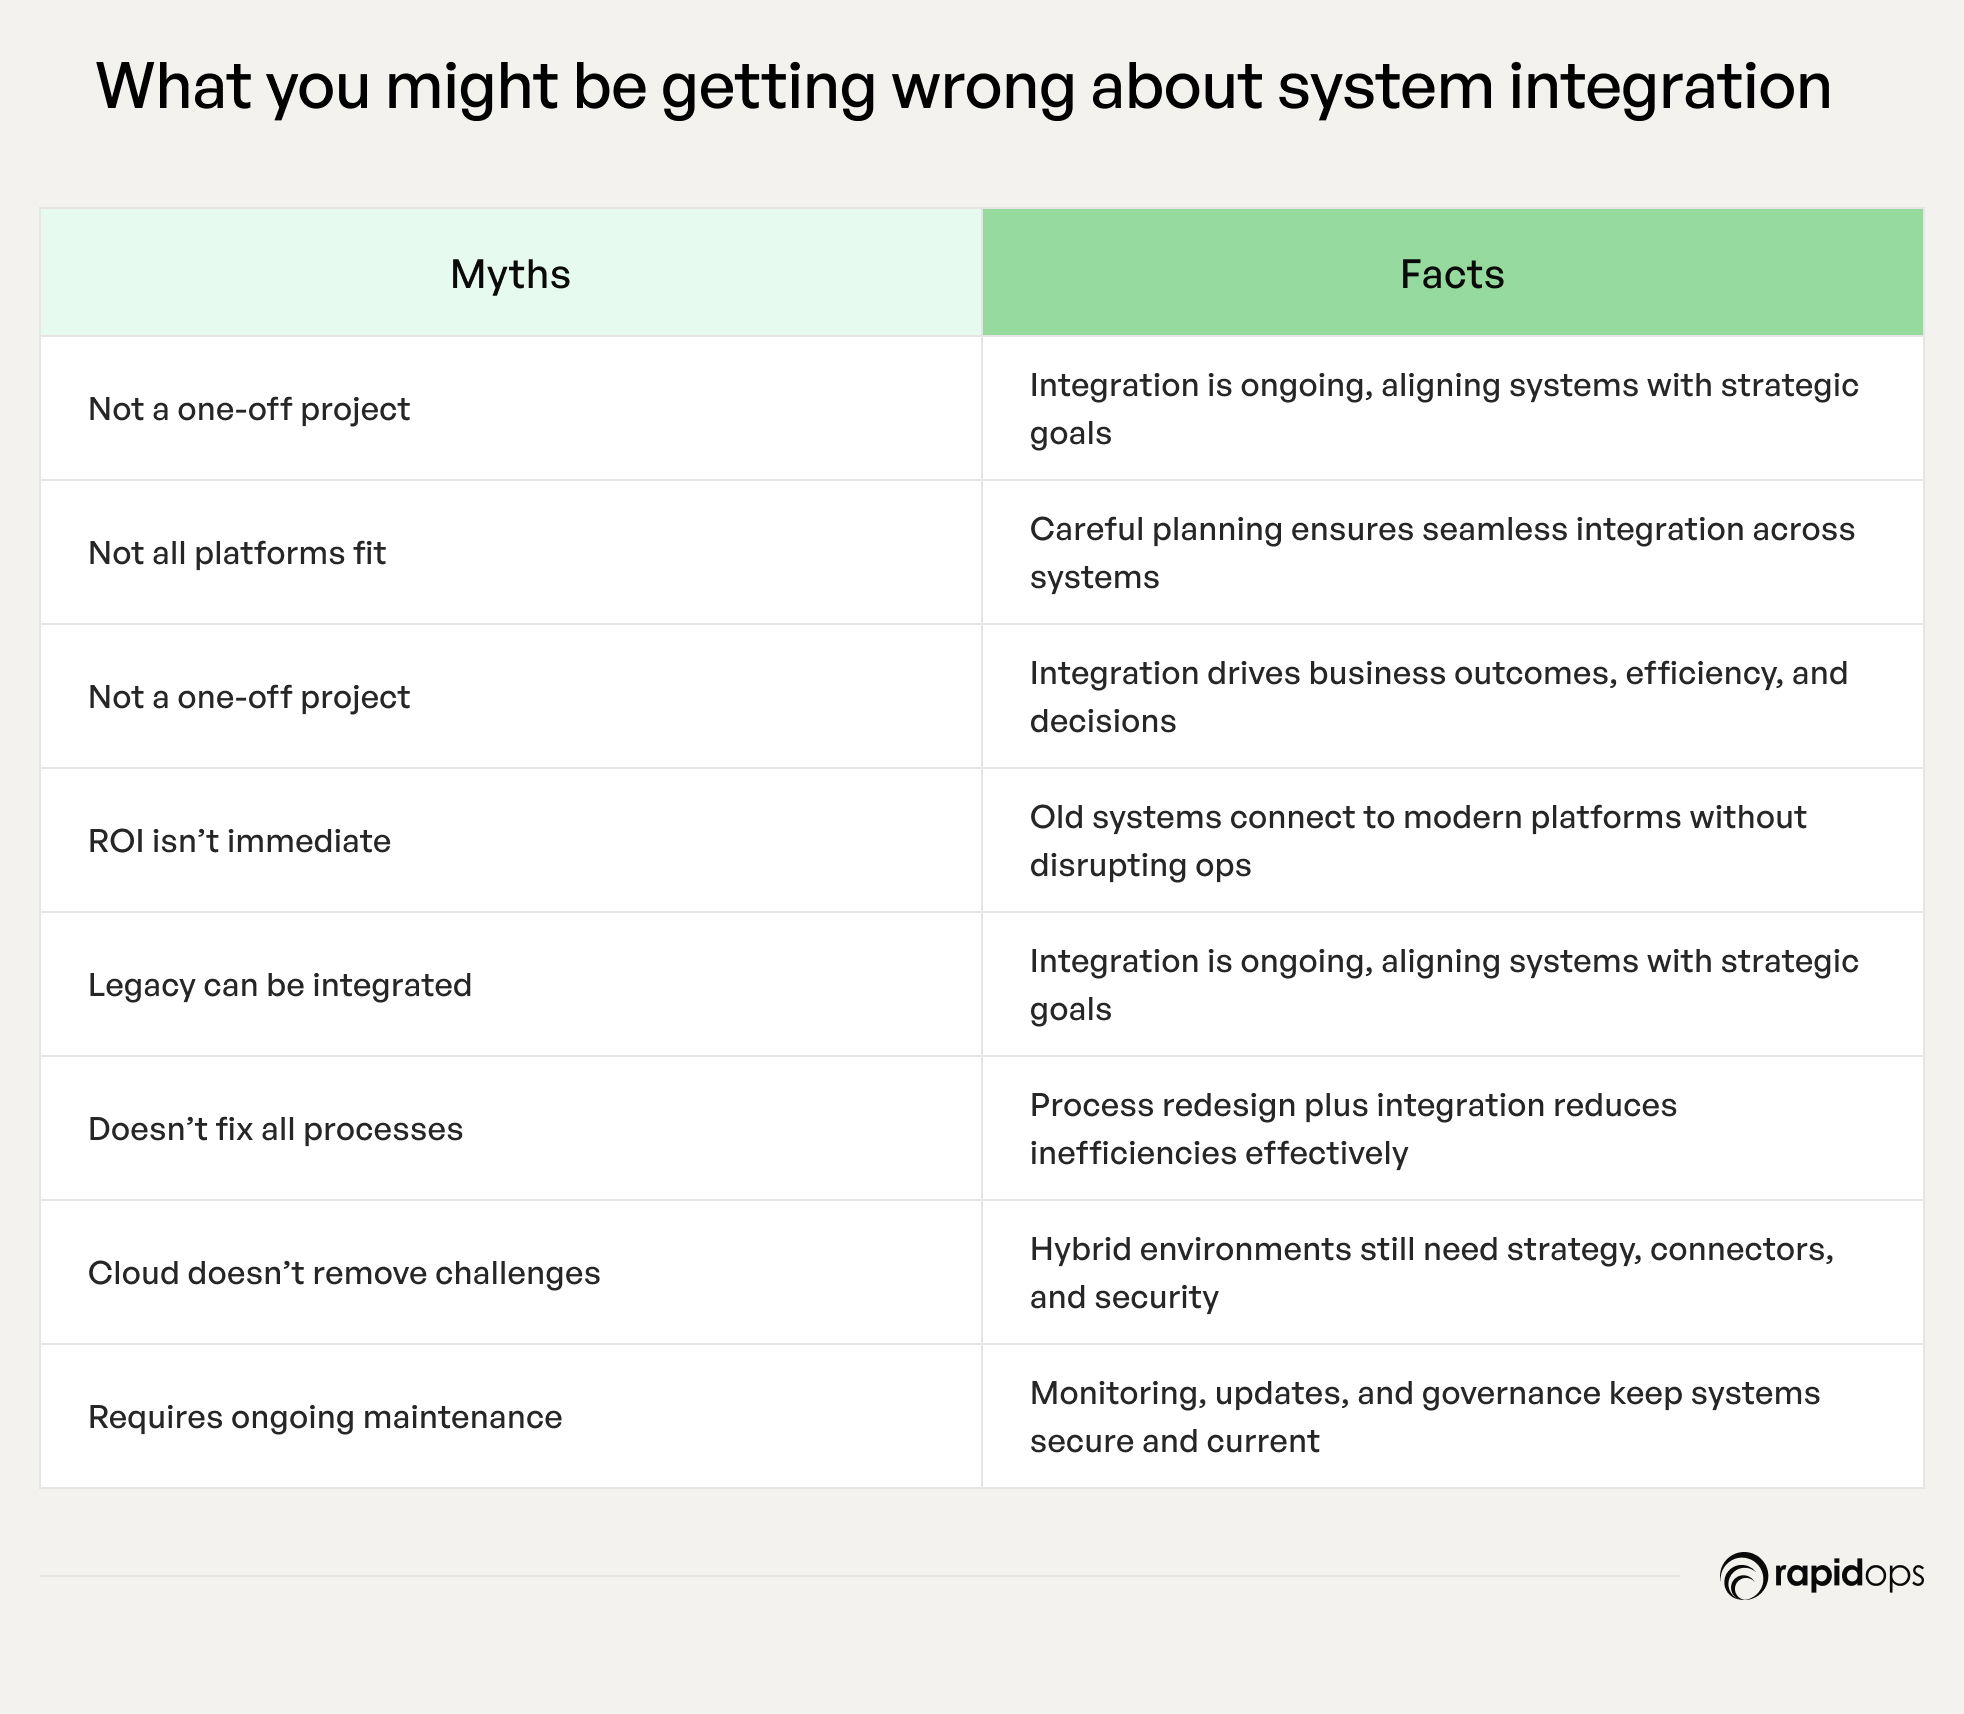Select the 'Careful planning ensures seamless integration' fact
This screenshot has height=1714, width=1964.
[x=1441, y=553]
